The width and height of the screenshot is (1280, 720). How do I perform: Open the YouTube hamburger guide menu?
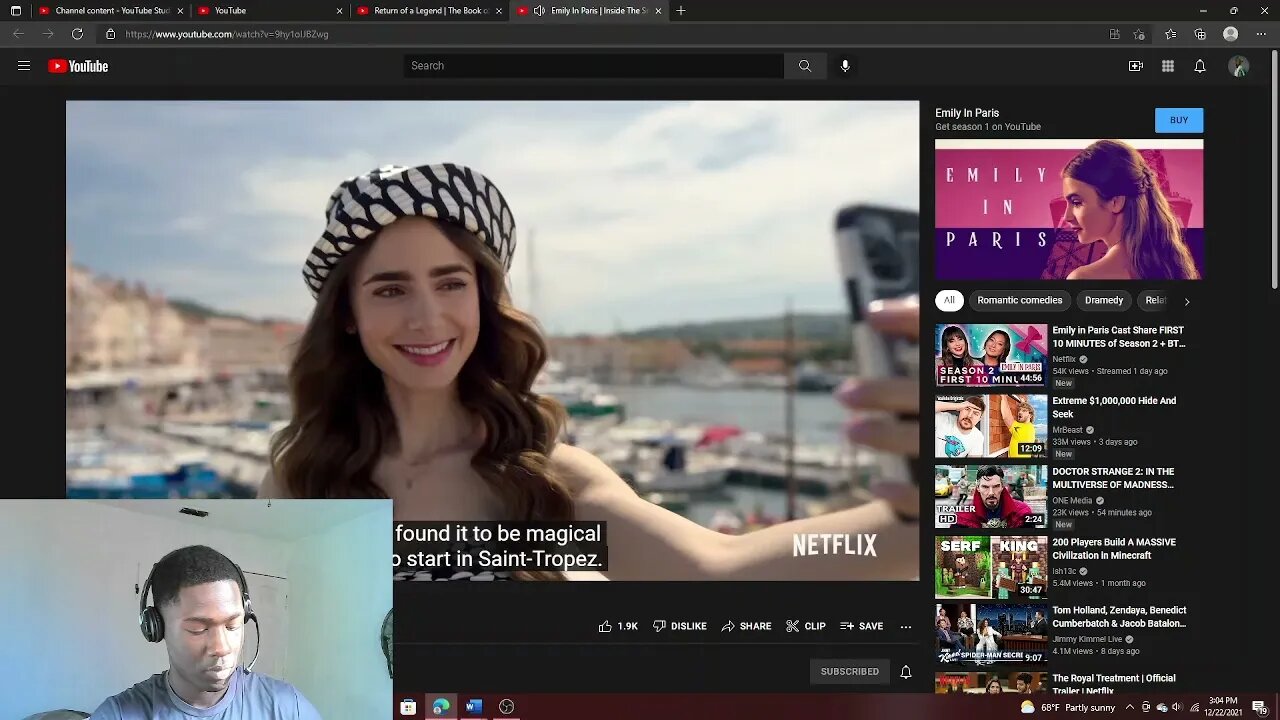click(x=24, y=66)
